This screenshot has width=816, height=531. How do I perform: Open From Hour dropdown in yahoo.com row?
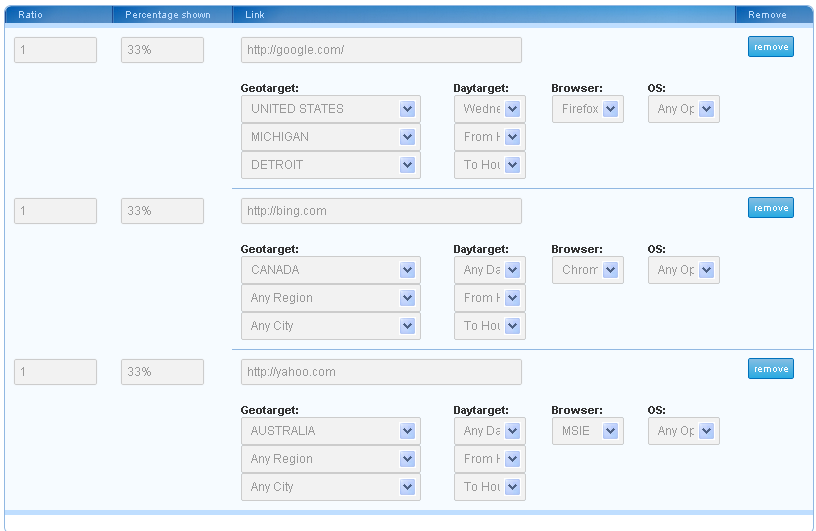tap(490, 459)
